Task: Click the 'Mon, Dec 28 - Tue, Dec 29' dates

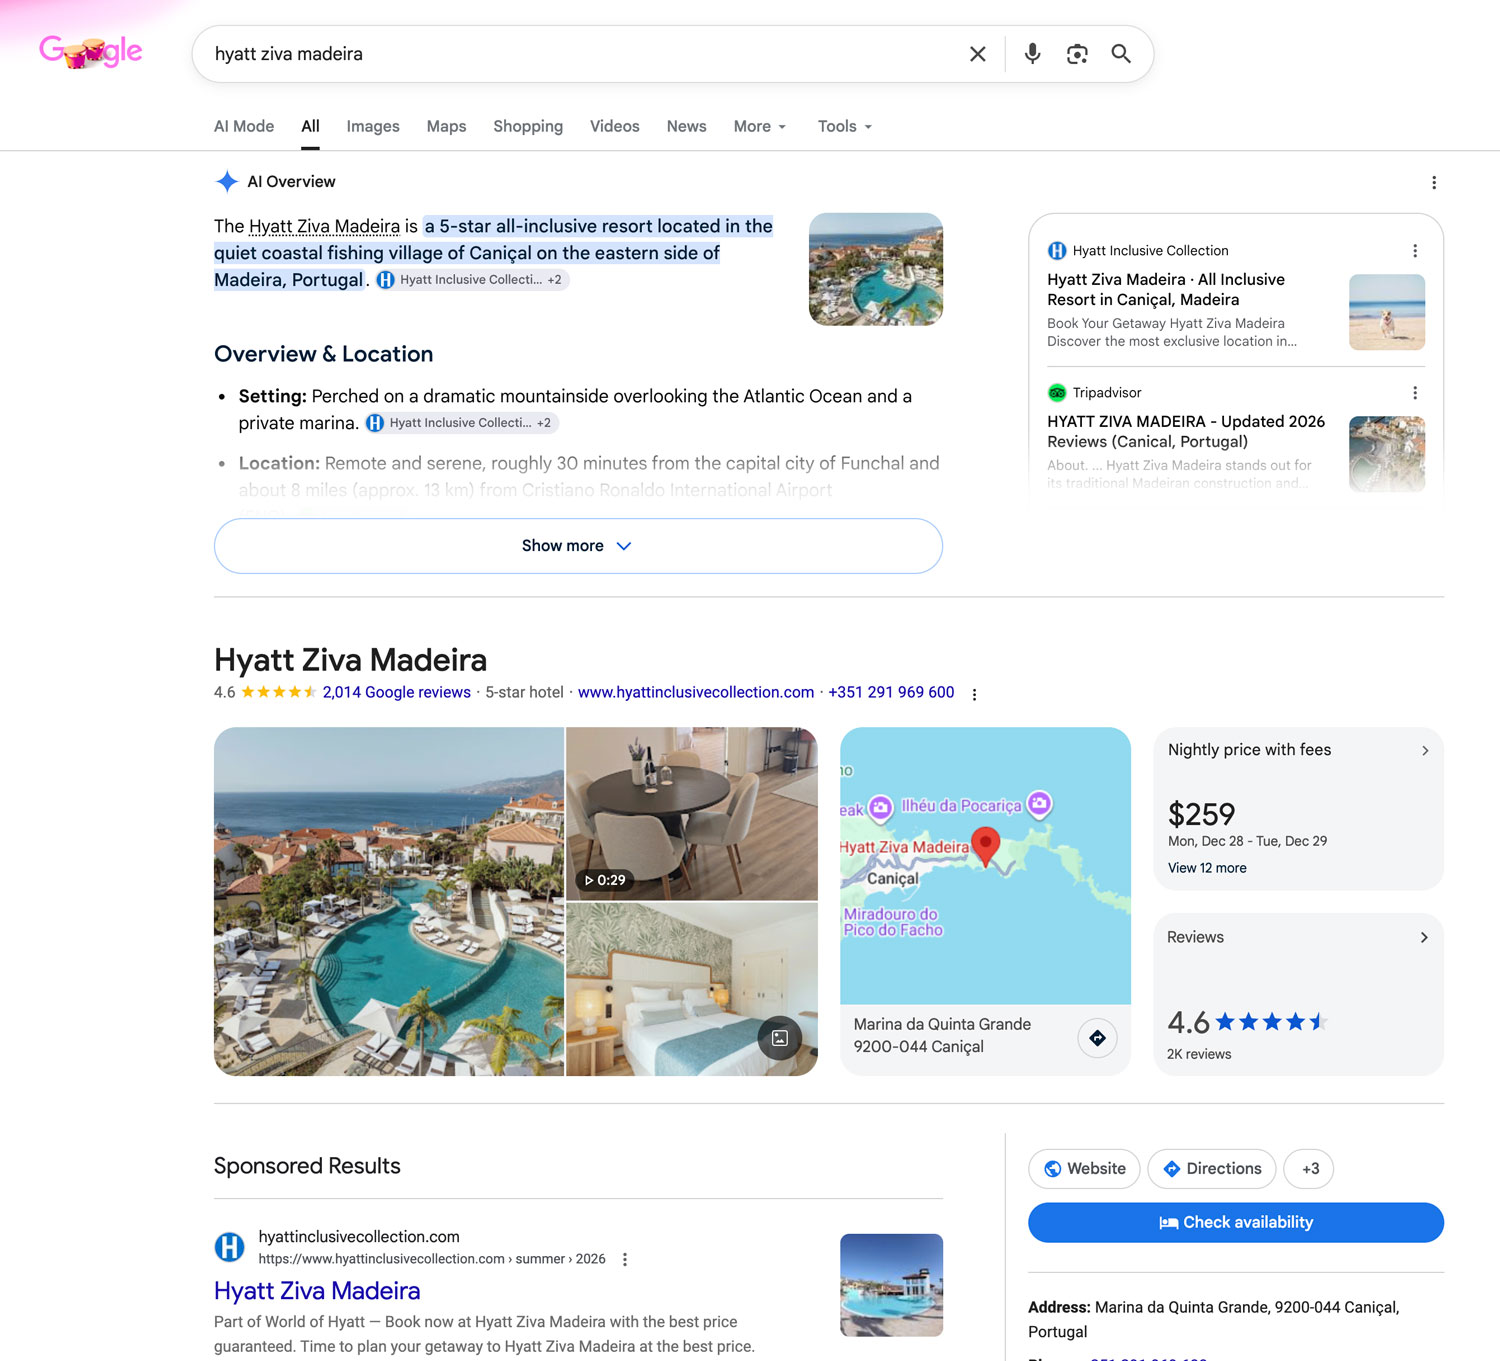Action: (x=1247, y=841)
